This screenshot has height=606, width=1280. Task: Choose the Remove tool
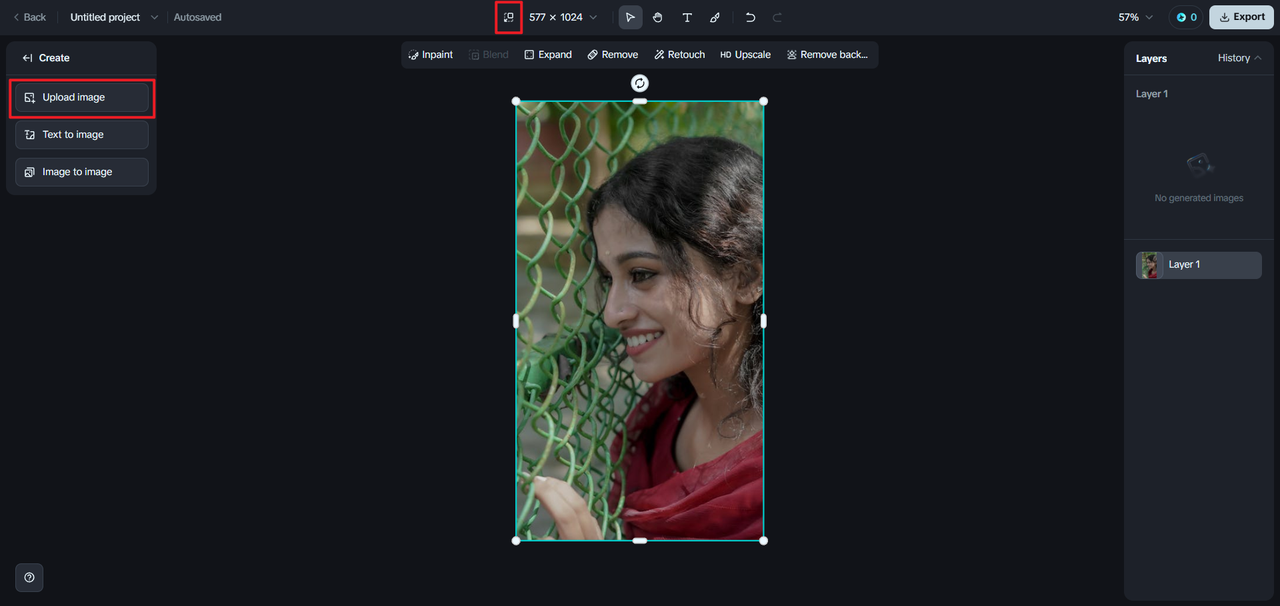[613, 55]
